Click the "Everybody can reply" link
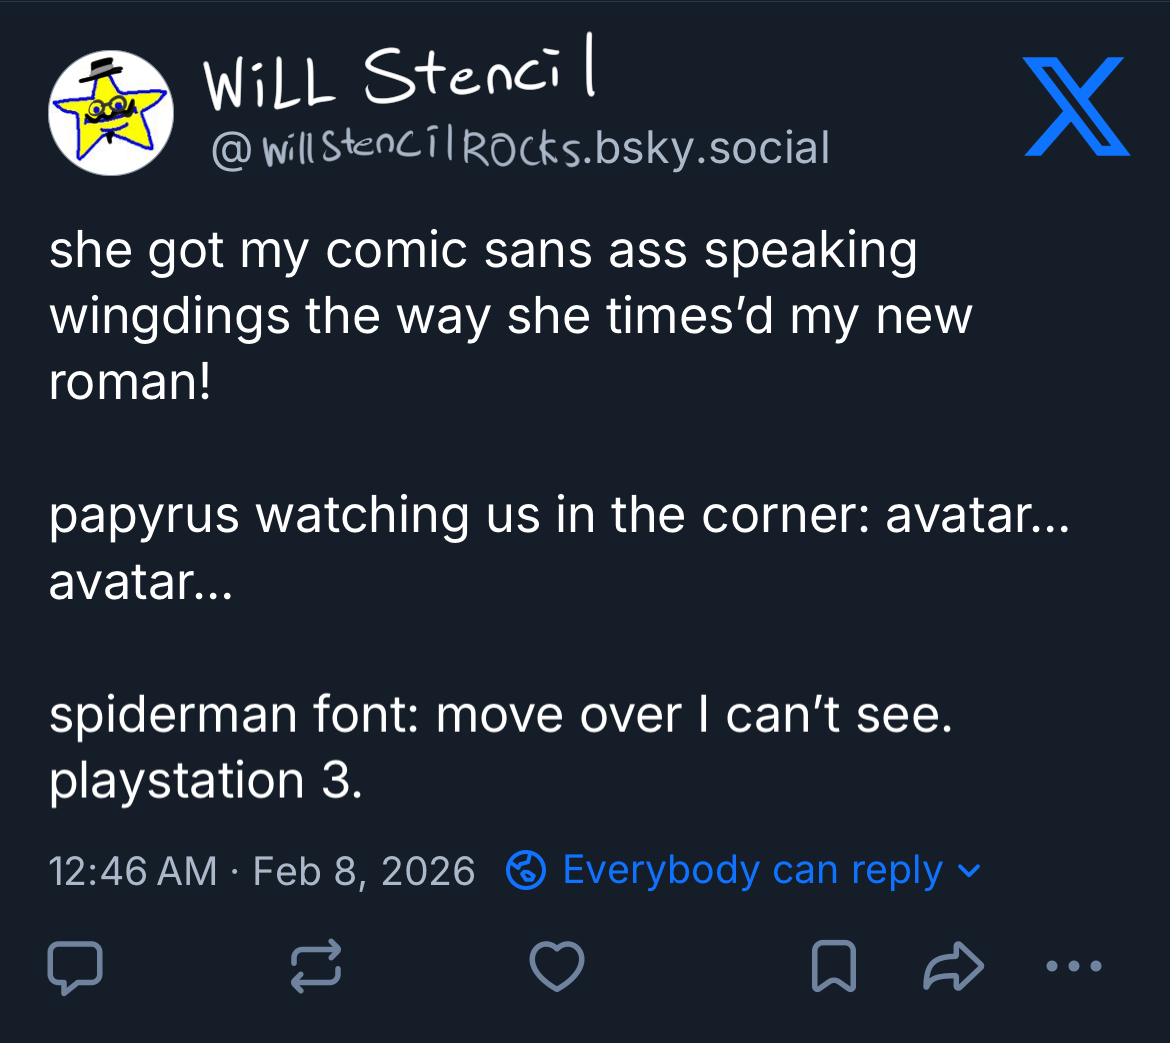The image size is (1170, 1043). [752, 870]
